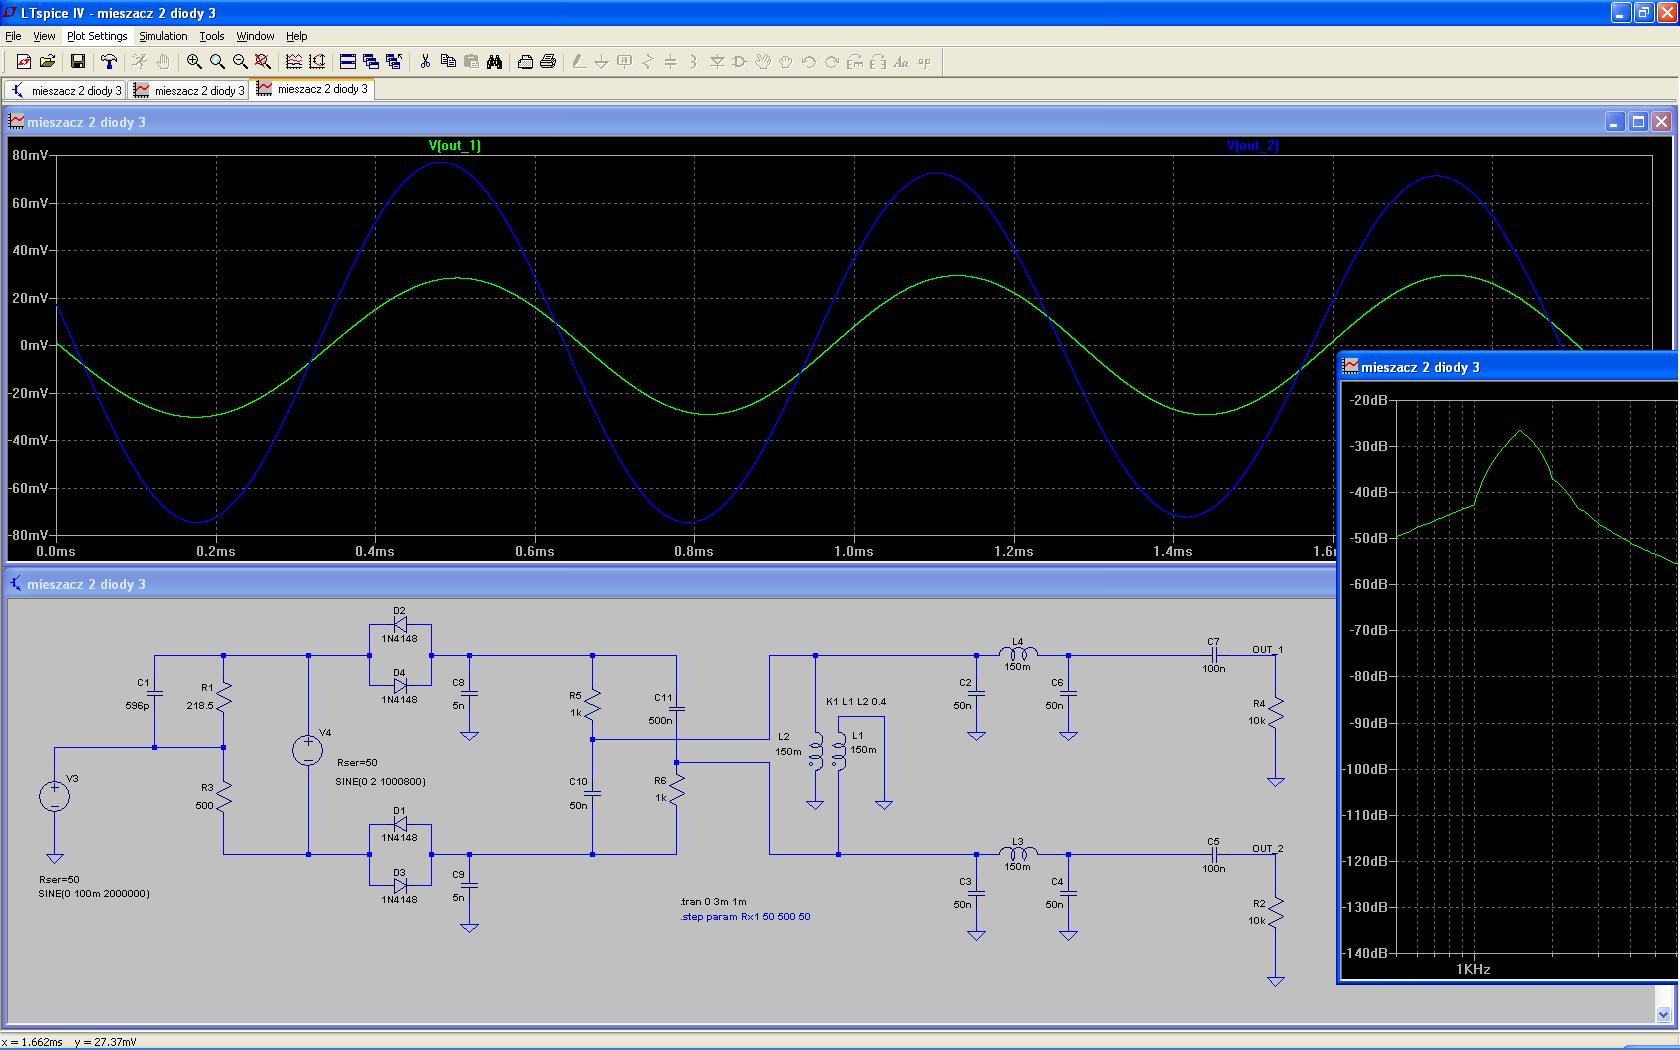Click the Cut scissors icon
The image size is (1680, 1050).
(x=425, y=62)
